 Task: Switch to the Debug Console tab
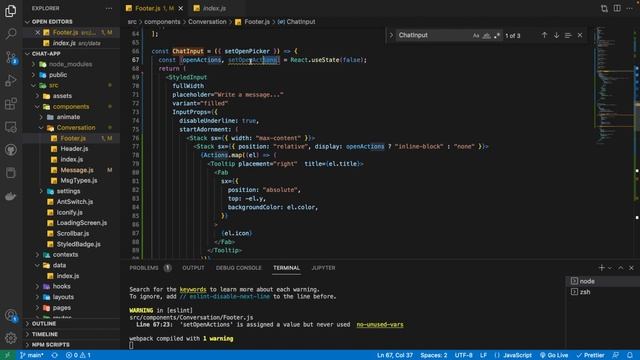pyautogui.click(x=238, y=268)
